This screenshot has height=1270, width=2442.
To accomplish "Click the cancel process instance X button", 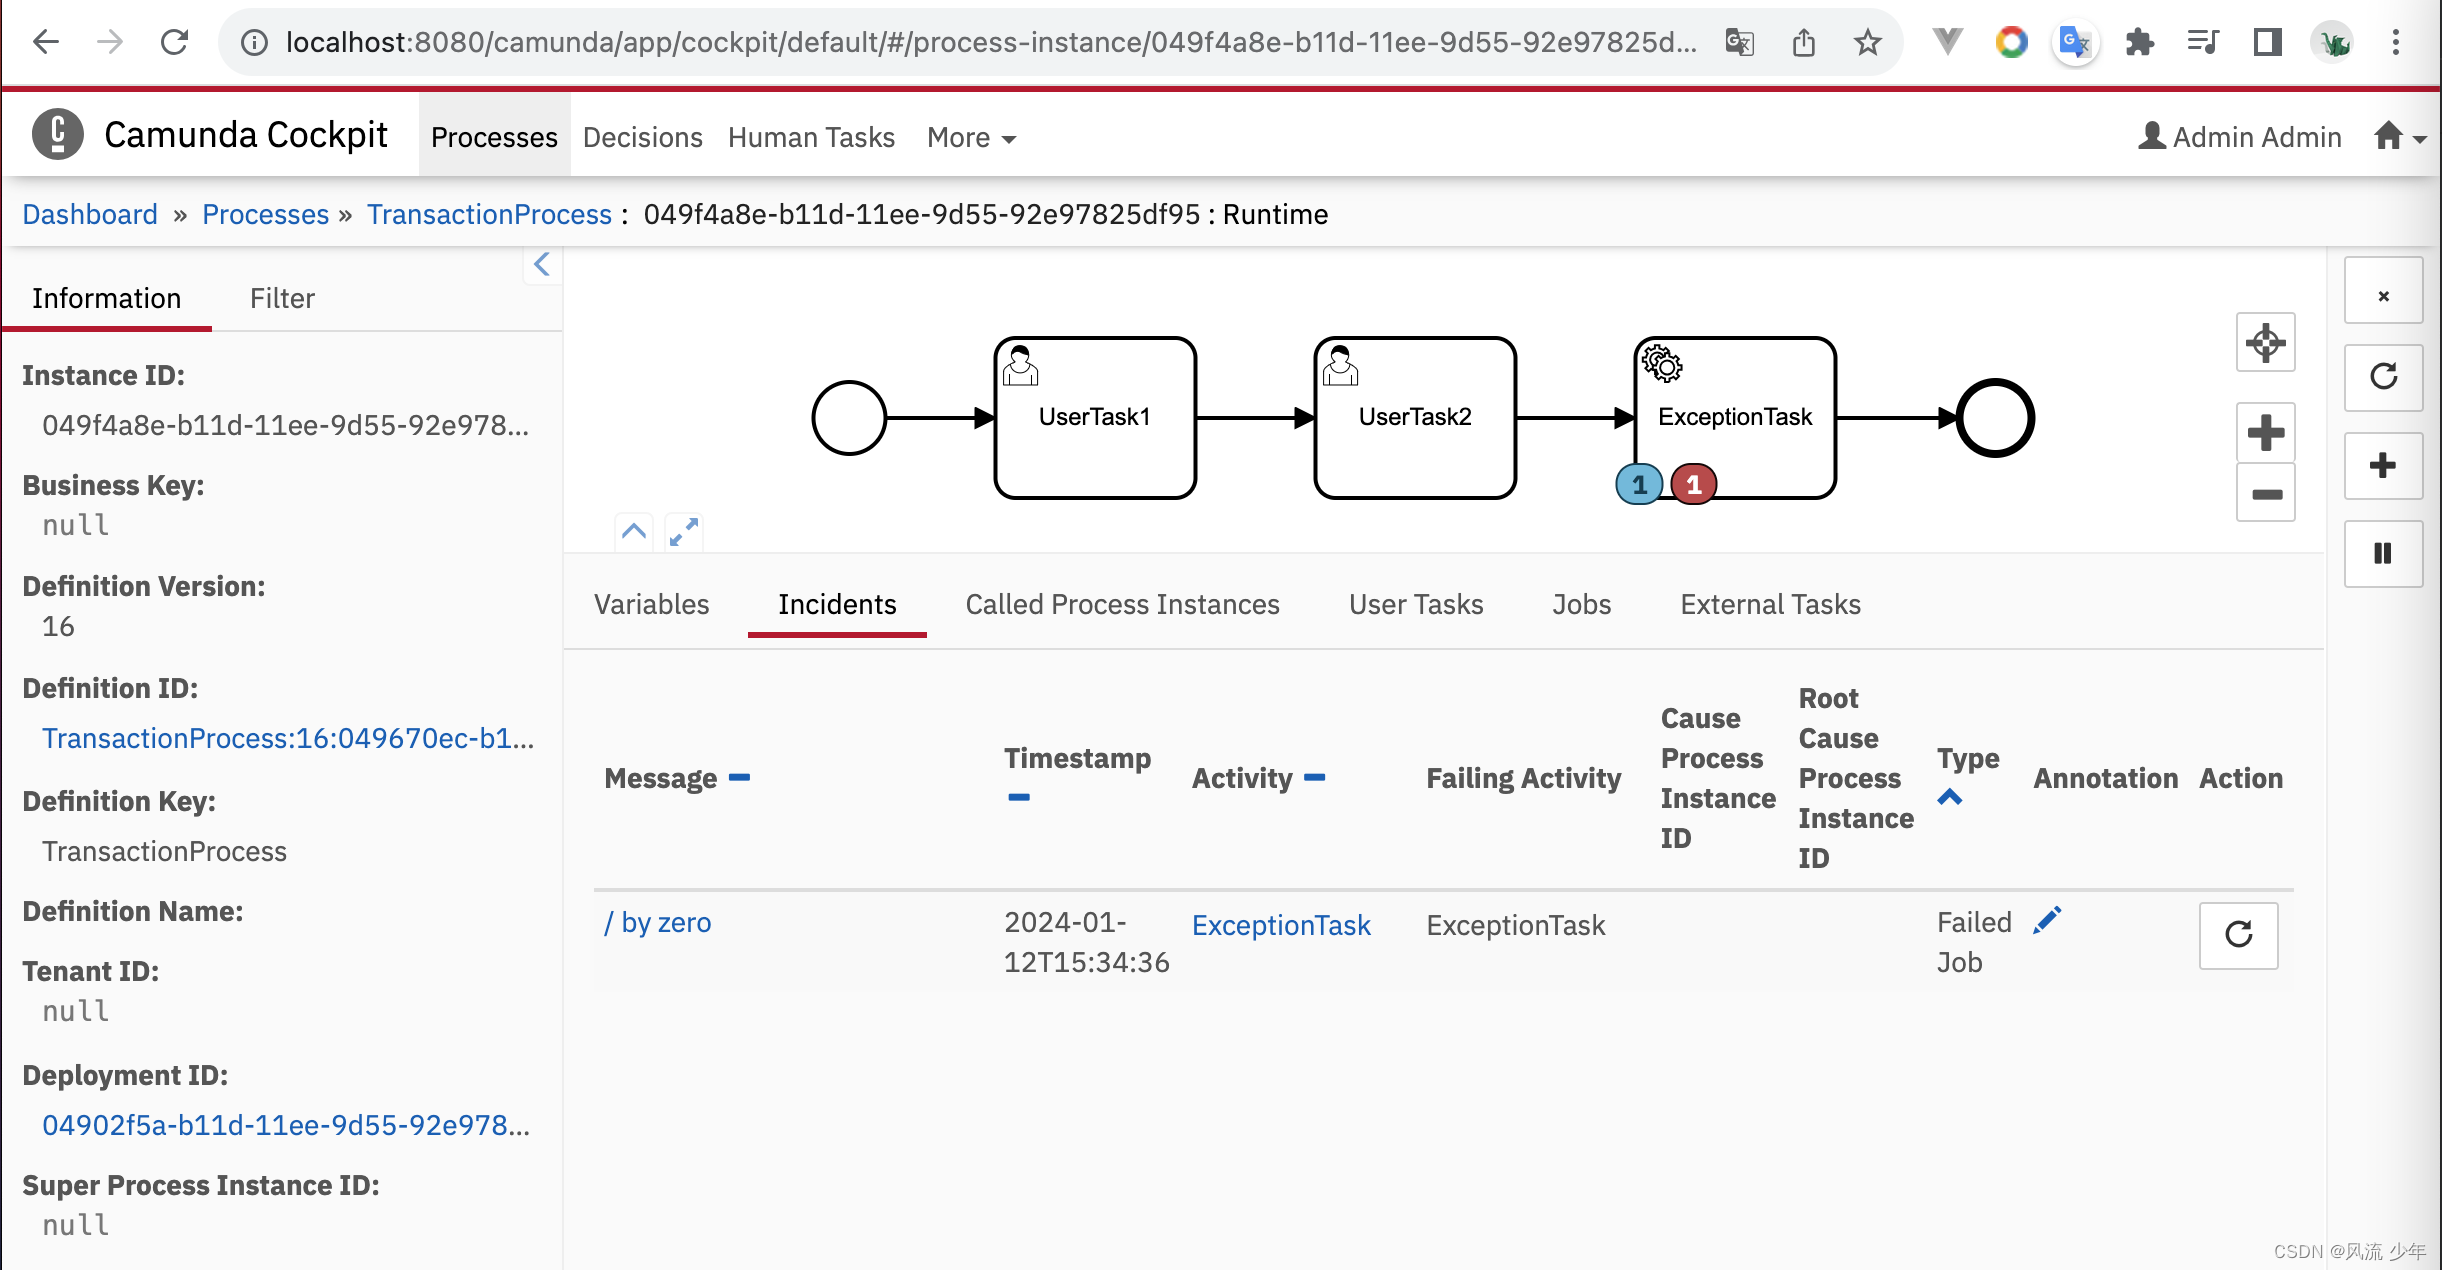I will [2384, 291].
